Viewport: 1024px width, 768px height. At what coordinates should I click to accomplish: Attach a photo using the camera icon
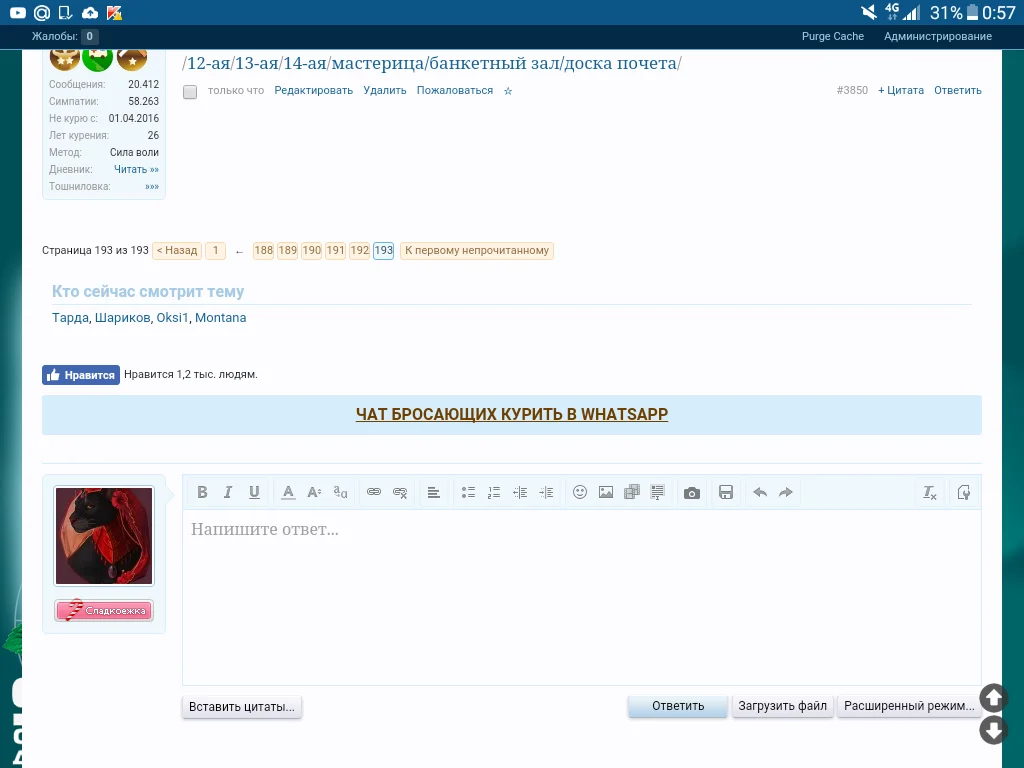[x=691, y=492]
